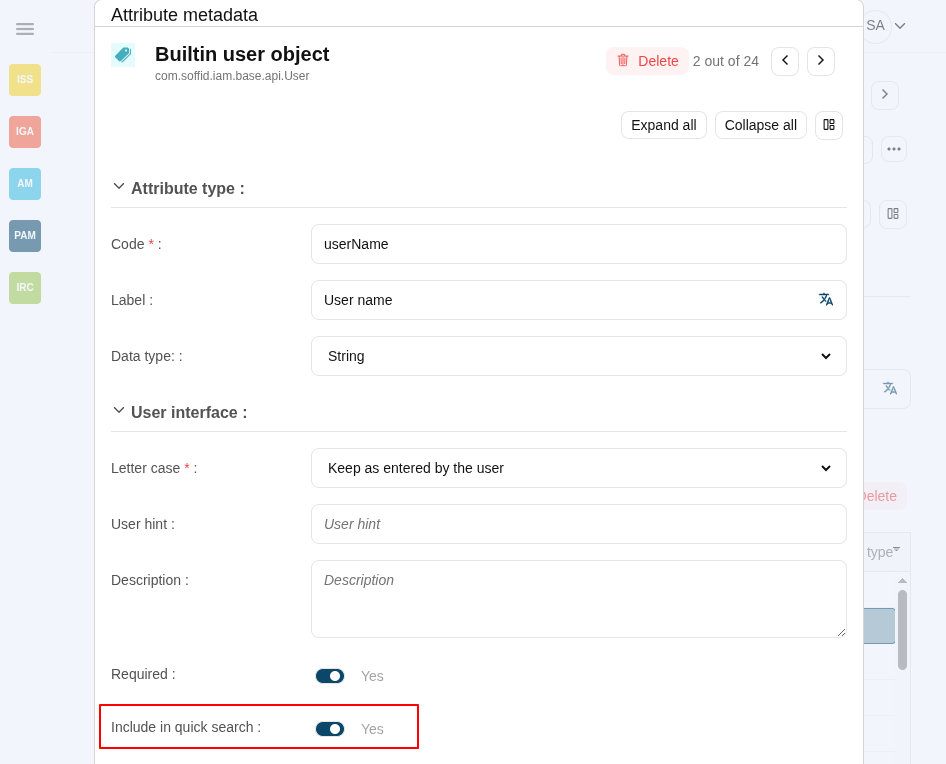
Task: Collapse the Attribute type section
Action: click(119, 187)
